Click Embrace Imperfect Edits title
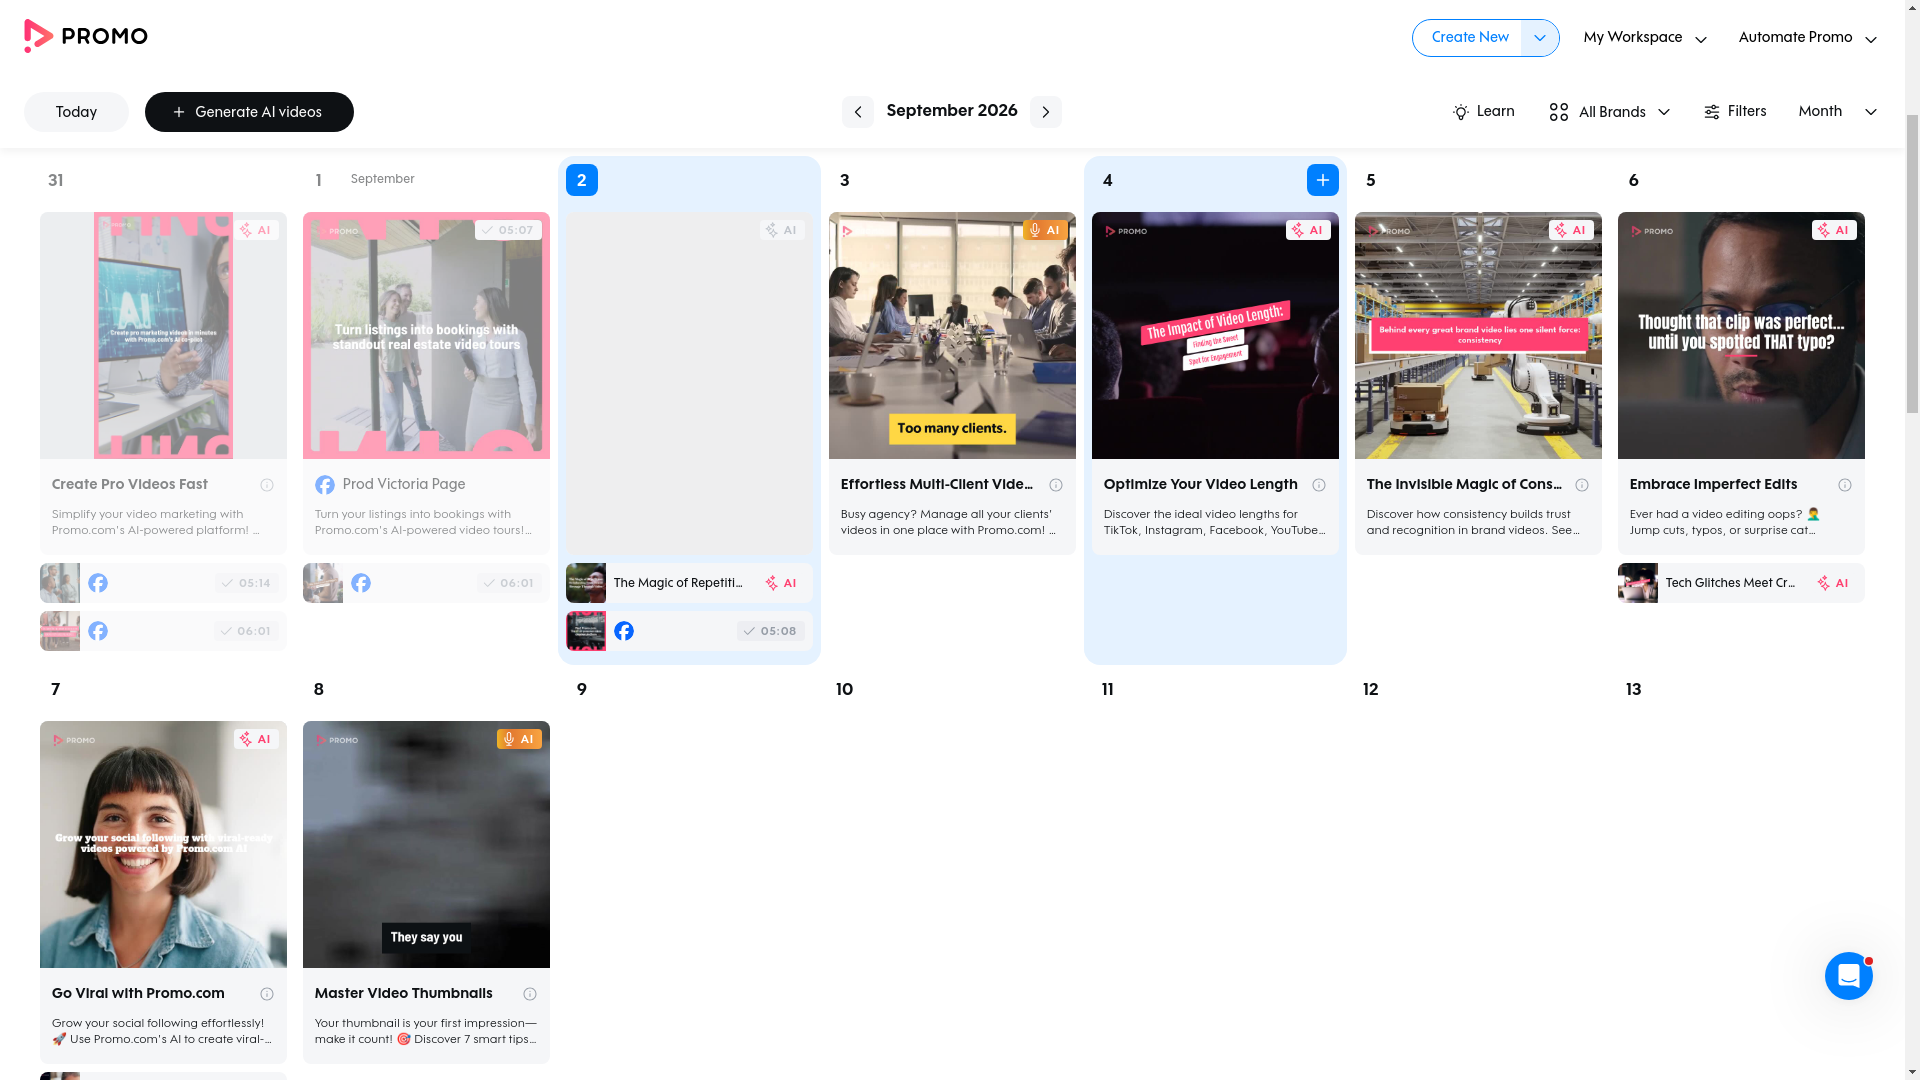Screen dimensions: 1920x1080 coord(1713,485)
